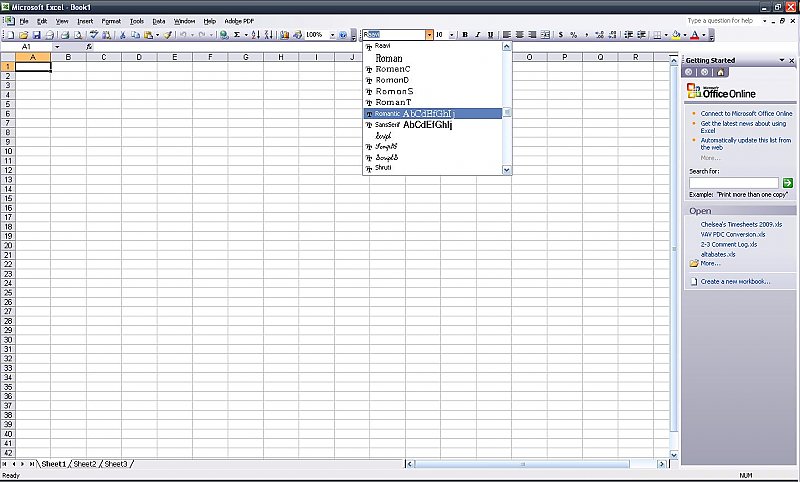800x482 pixels.
Task: Open the Insert menu
Action: click(85, 21)
